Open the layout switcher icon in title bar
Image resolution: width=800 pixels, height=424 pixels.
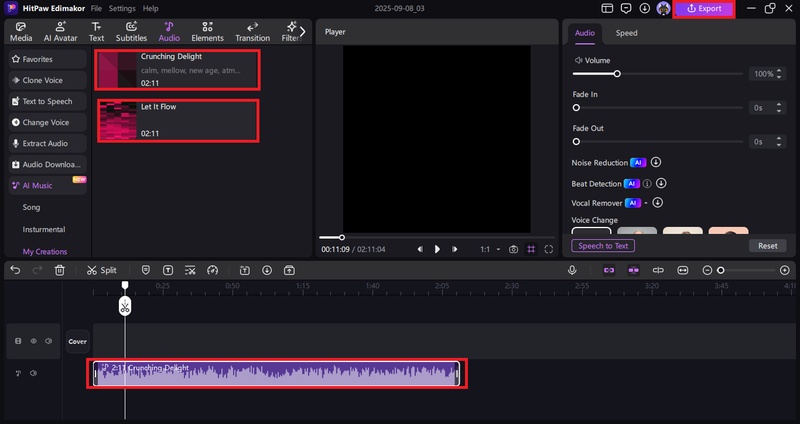[x=607, y=8]
